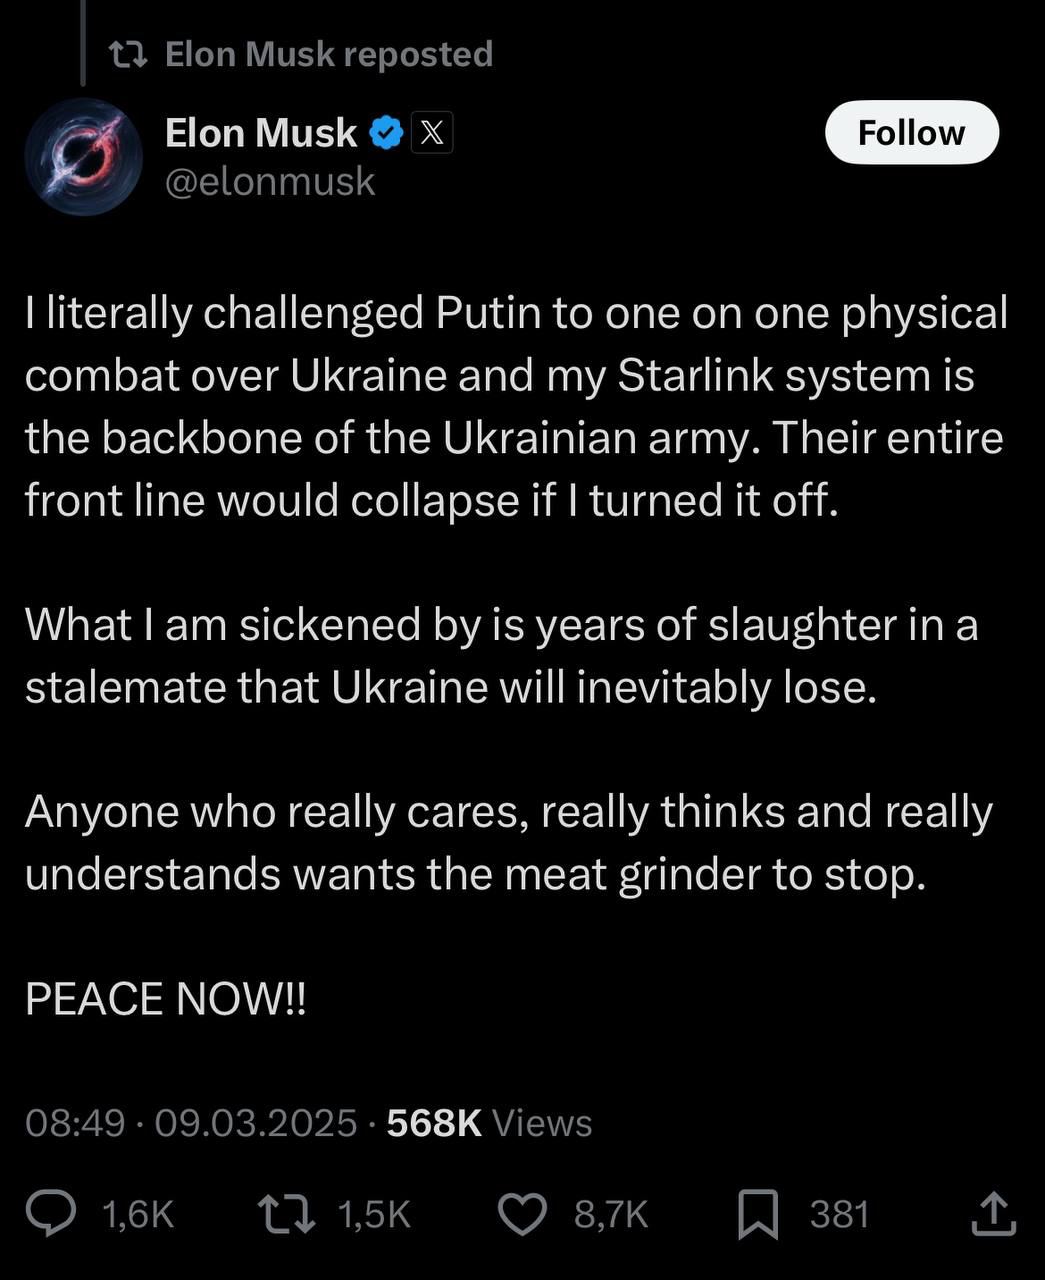Click the 08:49 · 09.03.2025 timestamp
This screenshot has width=1045, height=1280.
(190, 1123)
